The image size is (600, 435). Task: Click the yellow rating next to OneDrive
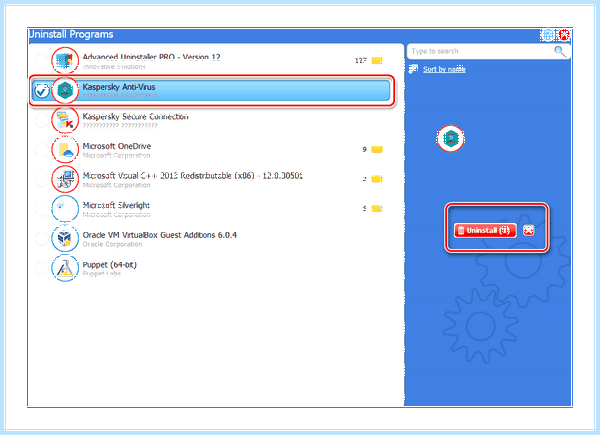377,149
